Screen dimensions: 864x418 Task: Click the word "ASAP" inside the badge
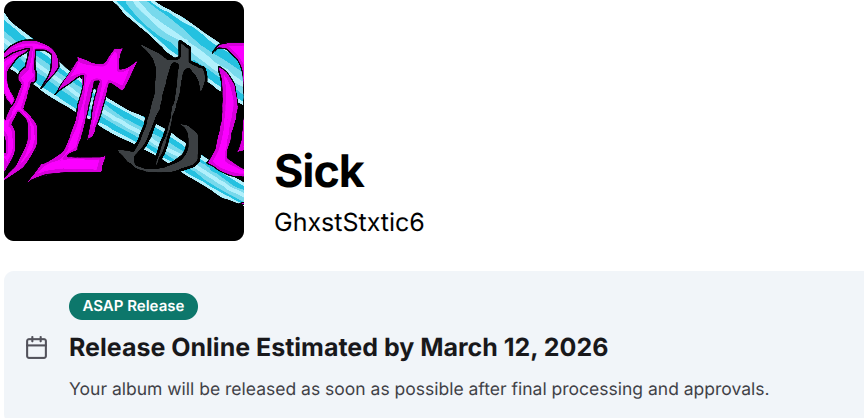pyautogui.click(x=101, y=306)
